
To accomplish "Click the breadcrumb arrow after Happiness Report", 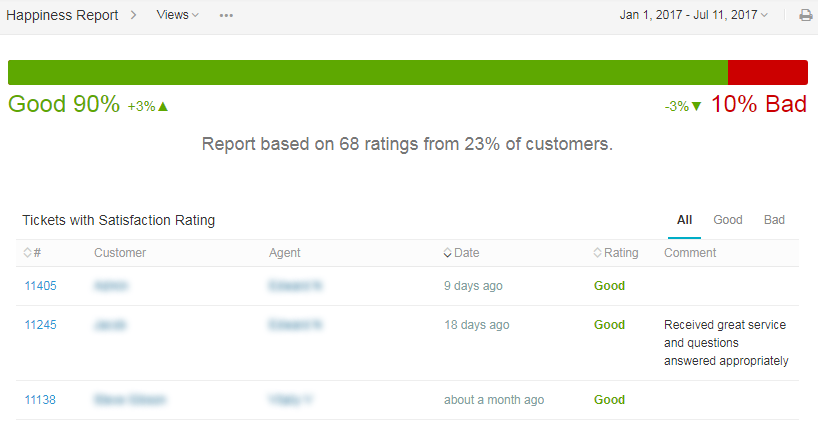I will click(133, 15).
